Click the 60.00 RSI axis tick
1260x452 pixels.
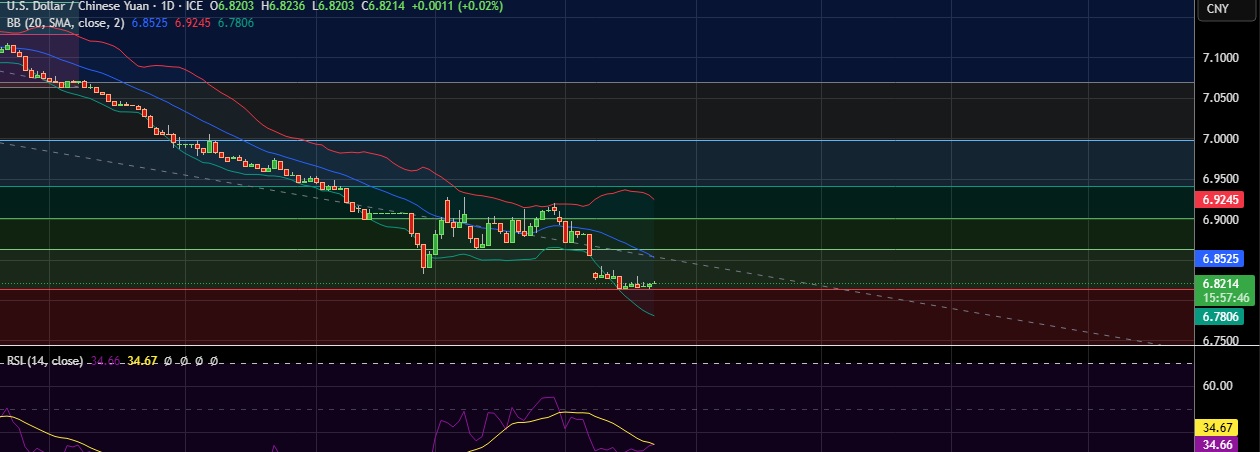pos(1219,385)
